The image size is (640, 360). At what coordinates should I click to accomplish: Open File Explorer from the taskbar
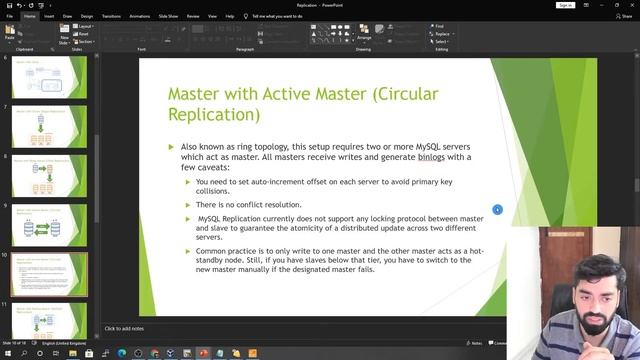point(73,353)
